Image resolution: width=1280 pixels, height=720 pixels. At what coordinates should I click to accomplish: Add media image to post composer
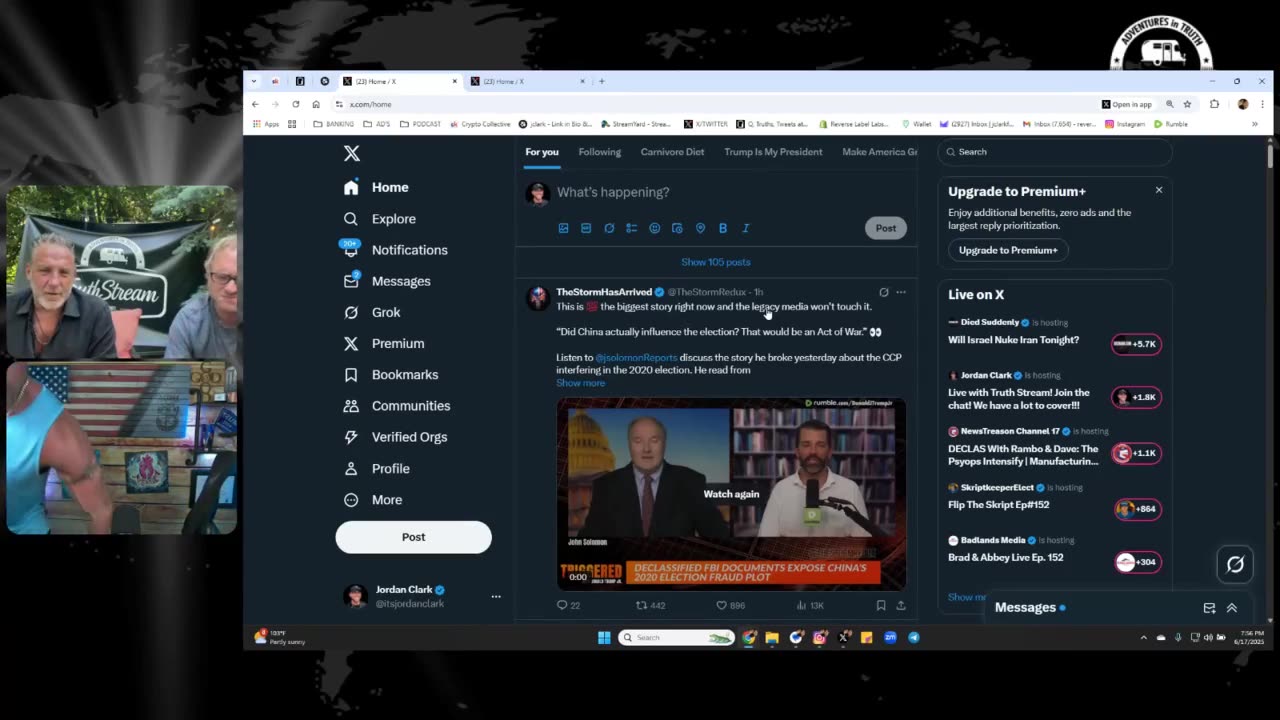click(x=563, y=228)
